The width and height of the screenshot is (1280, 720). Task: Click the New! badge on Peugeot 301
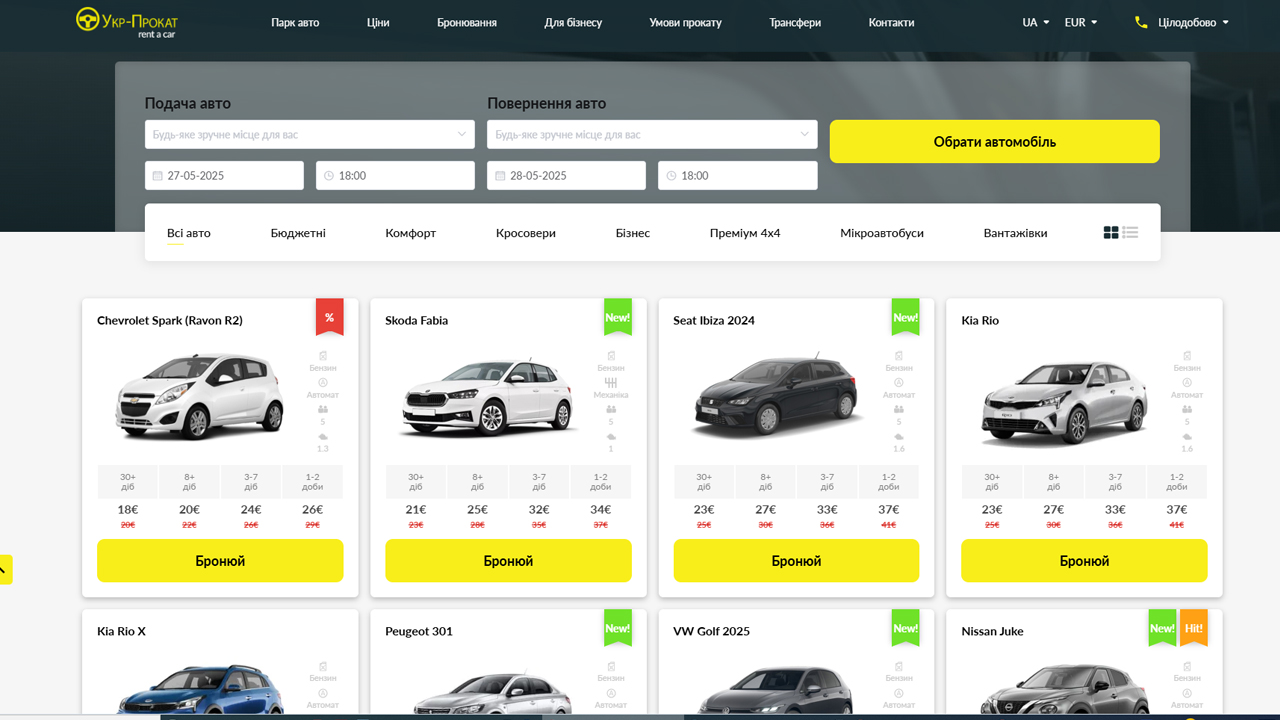coord(618,628)
